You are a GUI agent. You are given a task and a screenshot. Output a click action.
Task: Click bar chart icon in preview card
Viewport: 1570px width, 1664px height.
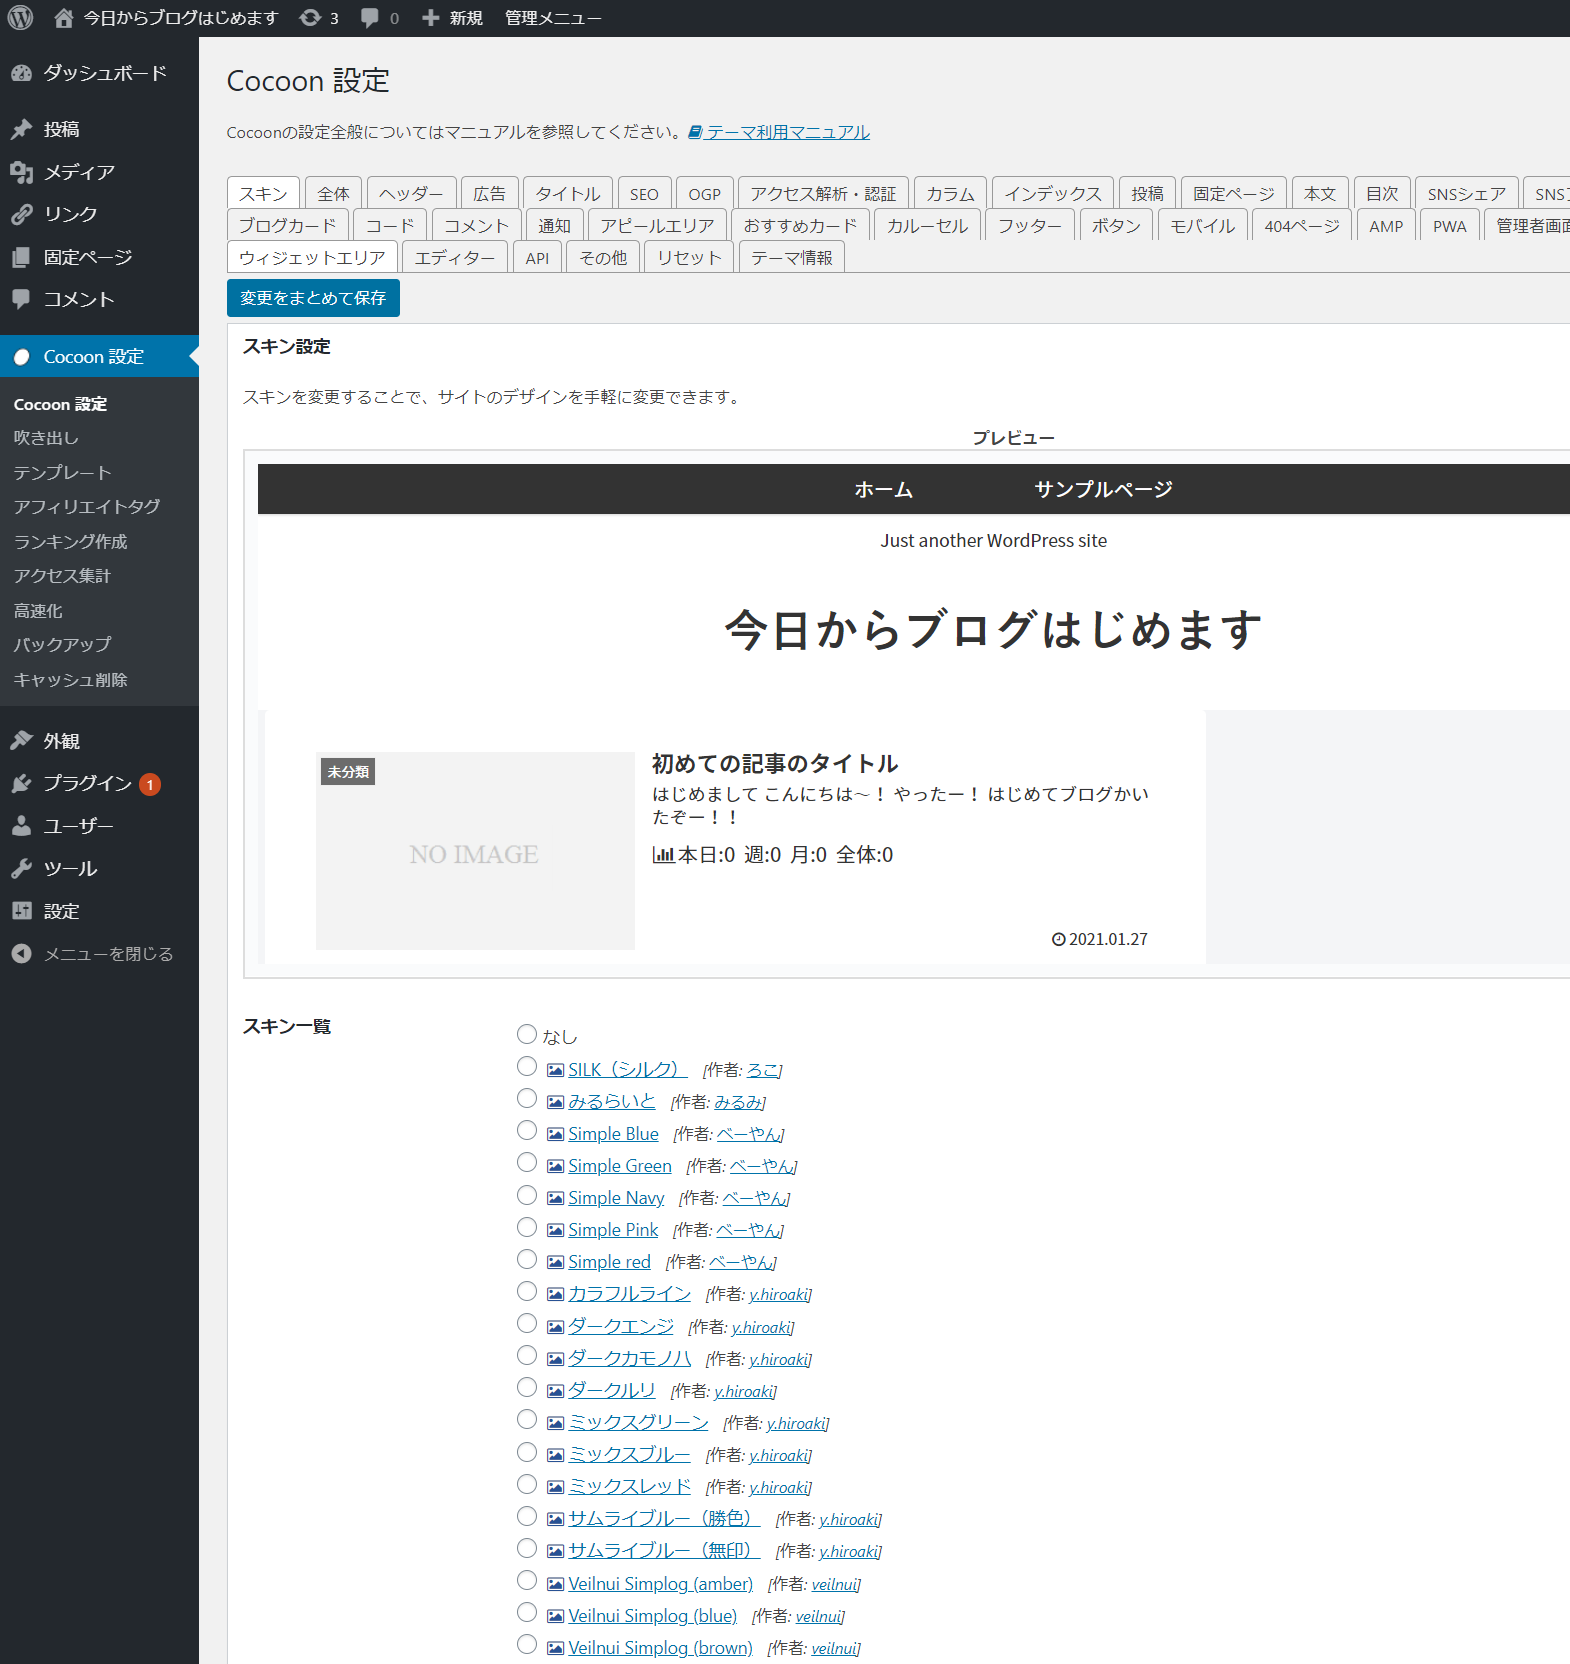tap(663, 855)
